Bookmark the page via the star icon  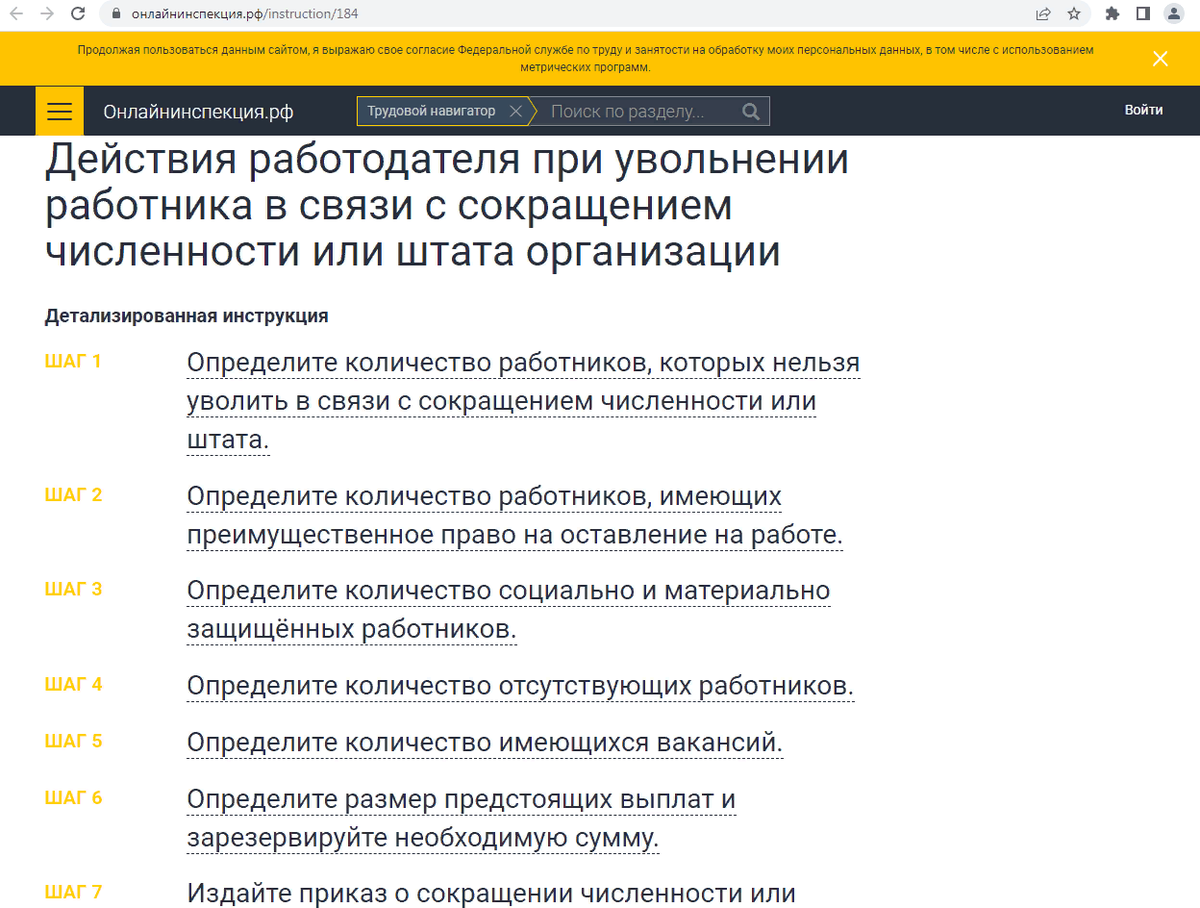point(1075,15)
